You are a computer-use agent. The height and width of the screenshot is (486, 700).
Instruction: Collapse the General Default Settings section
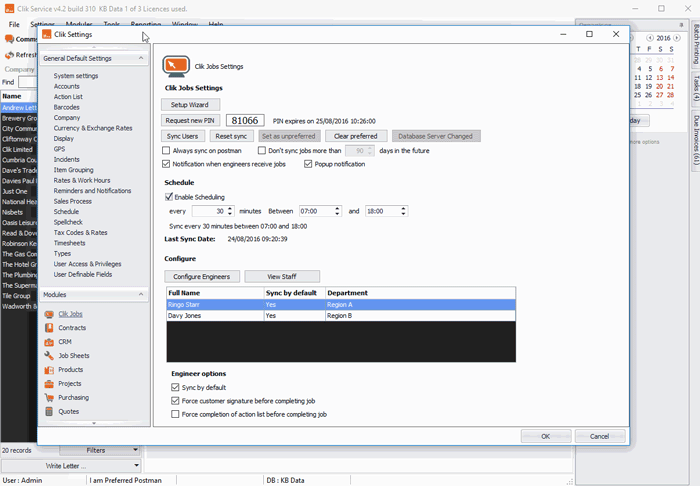[141, 58]
